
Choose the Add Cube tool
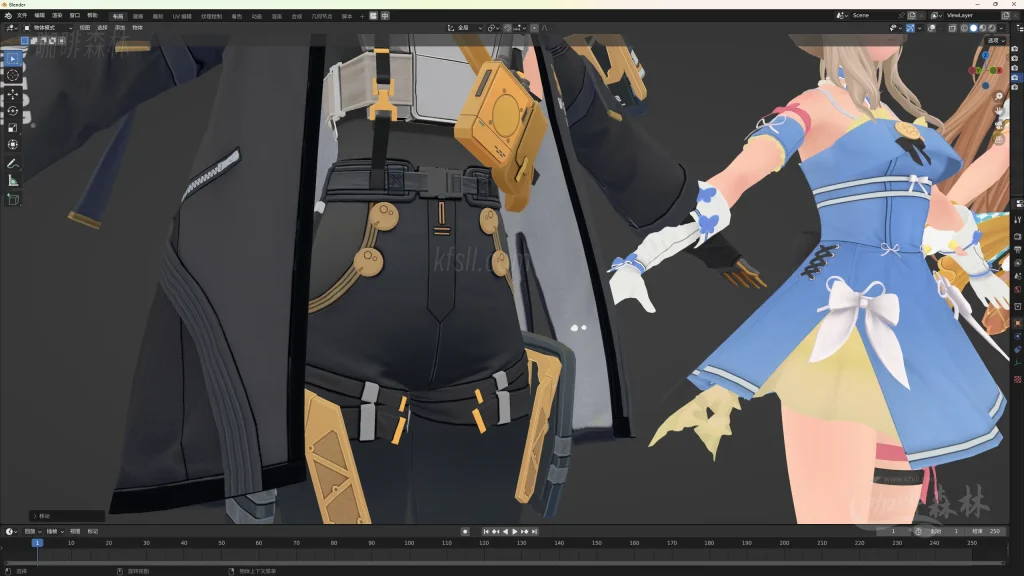[x=12, y=199]
